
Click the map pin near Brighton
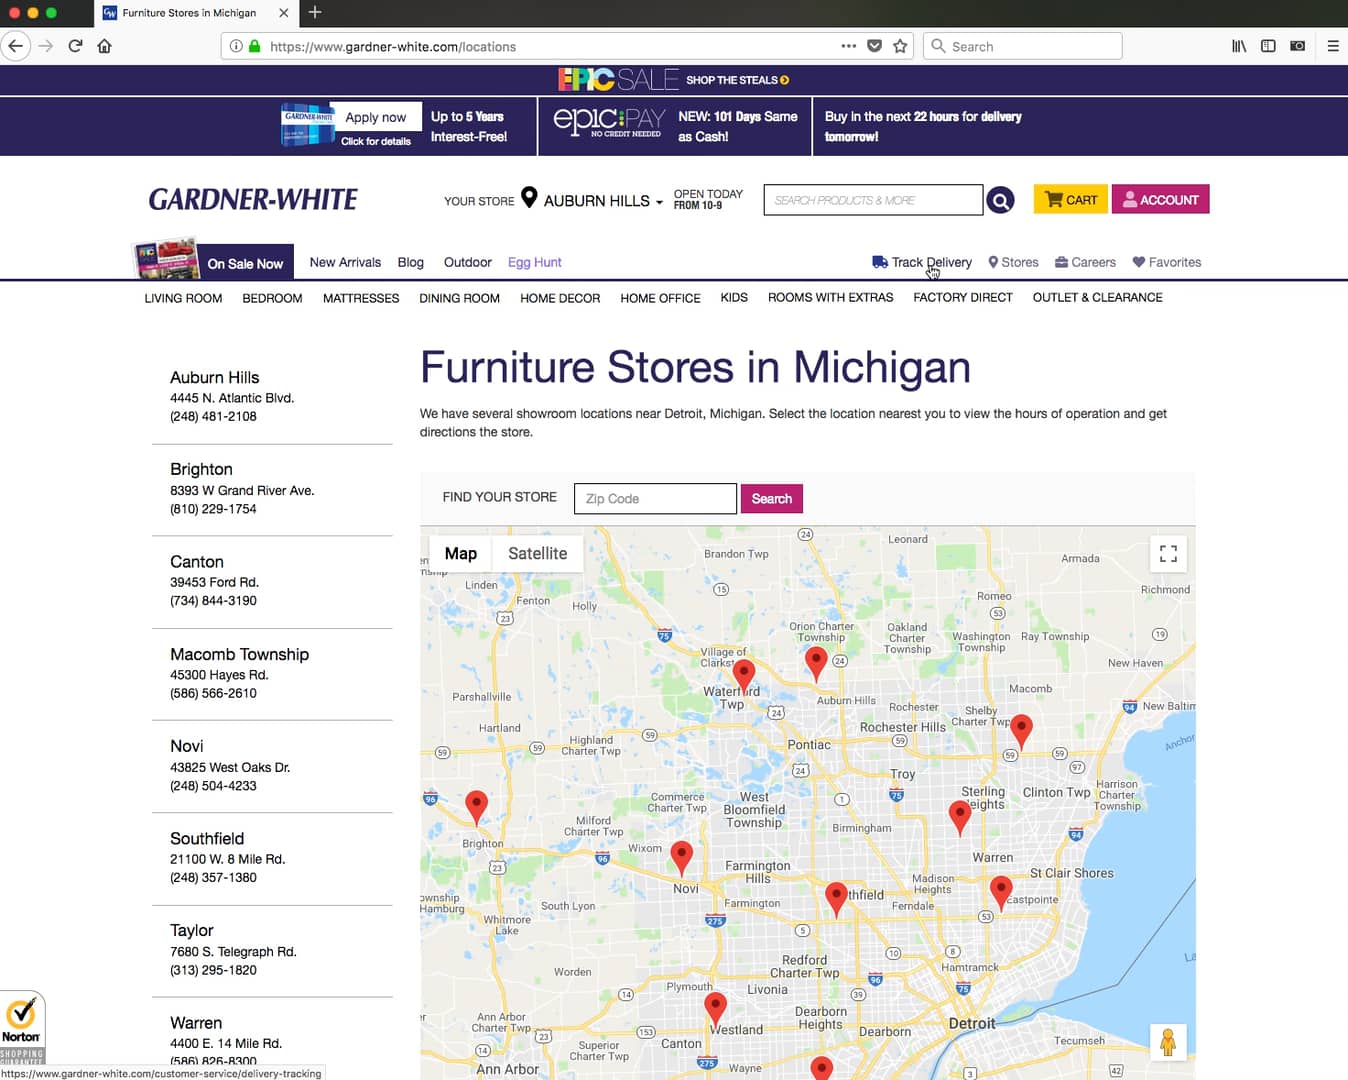click(477, 806)
